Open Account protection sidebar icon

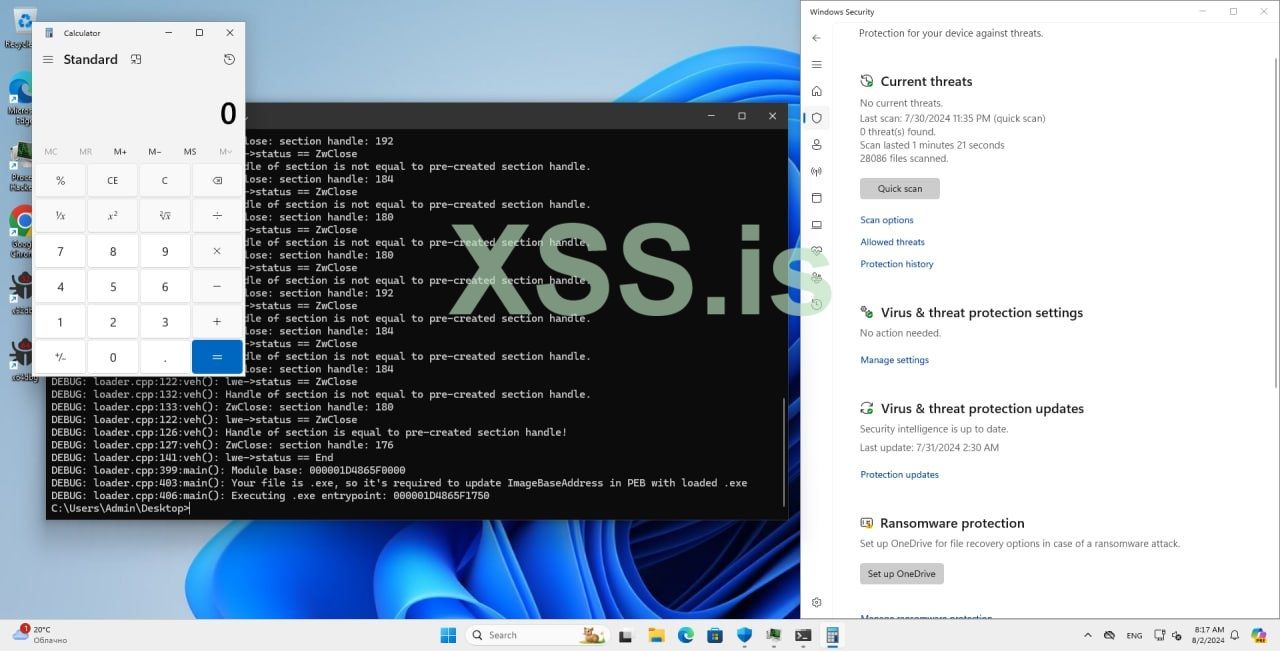click(816, 145)
